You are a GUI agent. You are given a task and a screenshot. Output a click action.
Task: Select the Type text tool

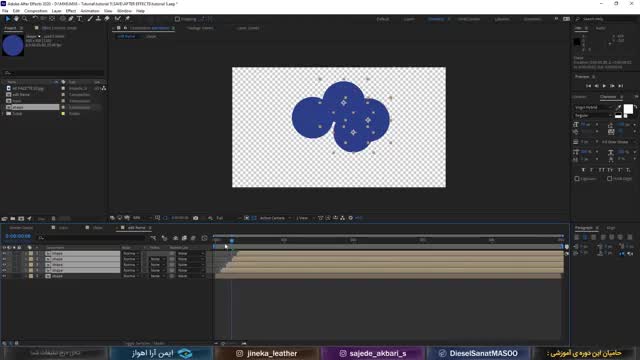[79, 19]
